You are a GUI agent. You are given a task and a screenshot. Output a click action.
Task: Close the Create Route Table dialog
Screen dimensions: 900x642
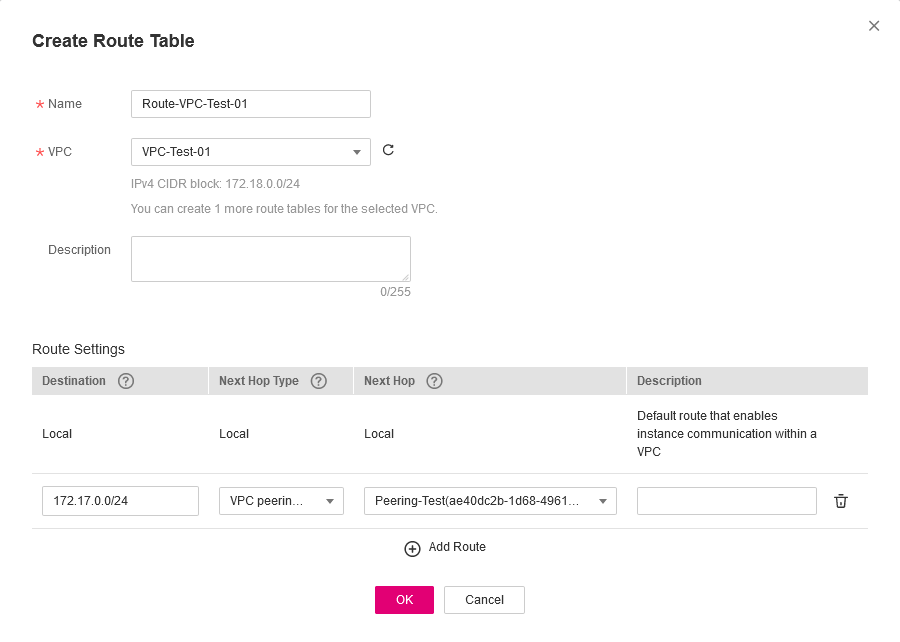(874, 26)
